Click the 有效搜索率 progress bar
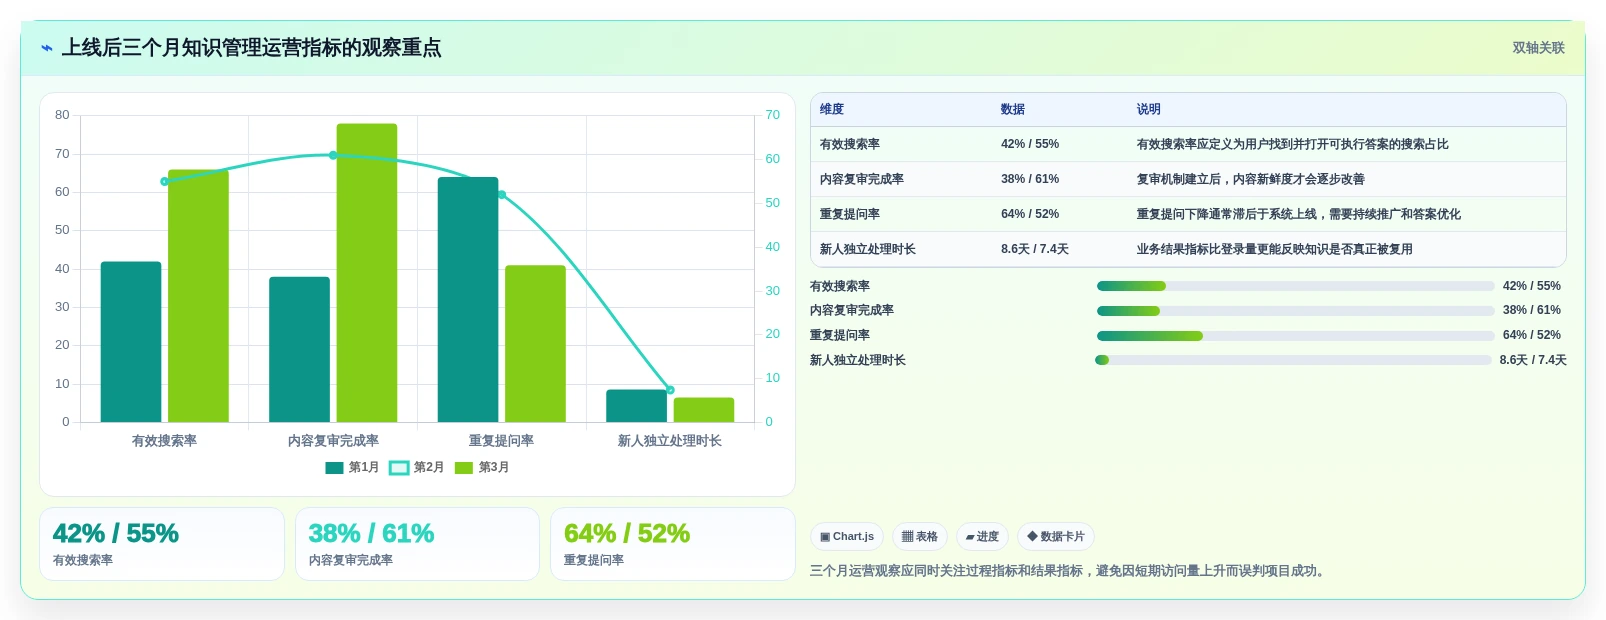 (x=1295, y=286)
